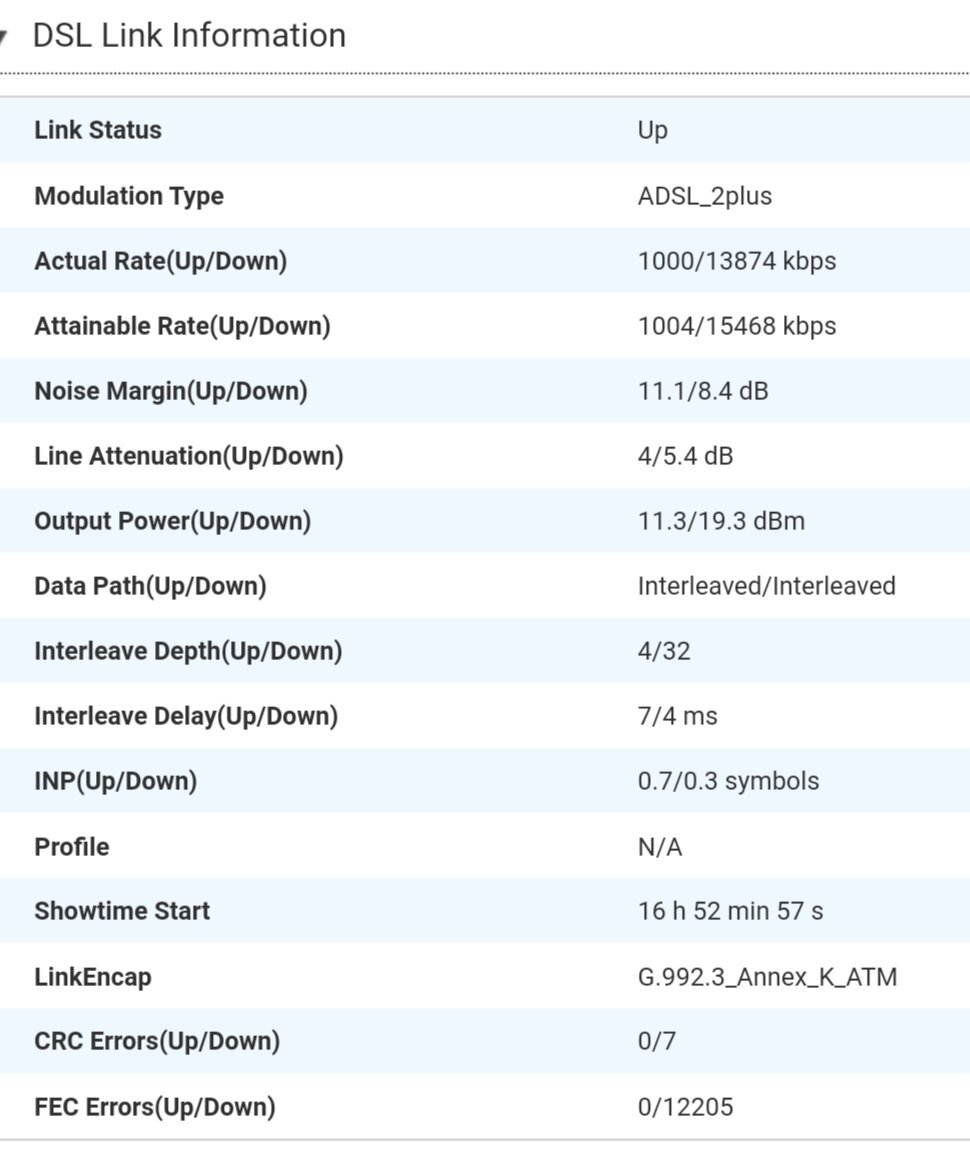The width and height of the screenshot is (970, 1172).
Task: Click the Showtime Start duration value
Action: pos(730,911)
